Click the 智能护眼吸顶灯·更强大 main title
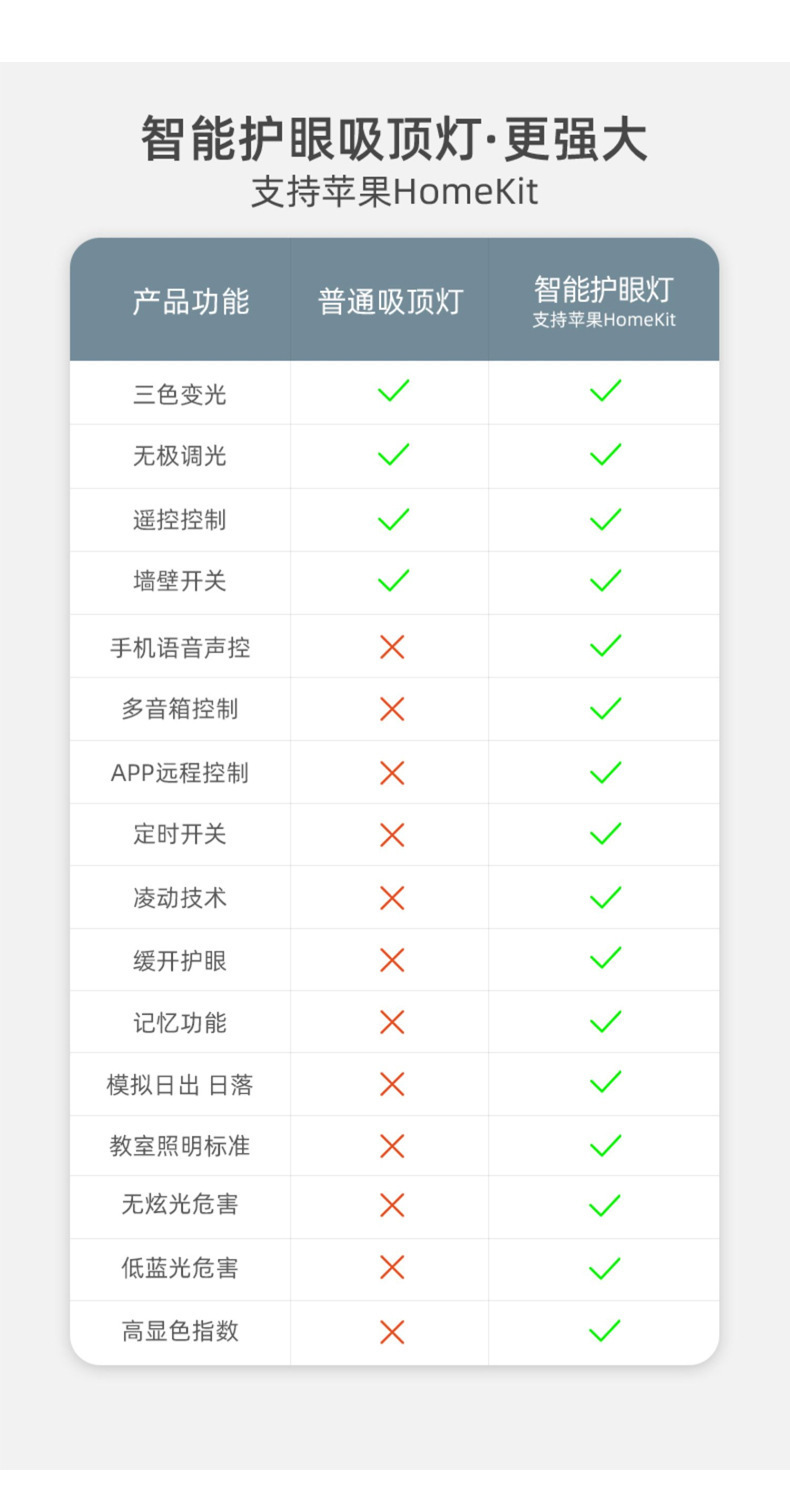Viewport: 790px width, 1494px height. point(394,139)
